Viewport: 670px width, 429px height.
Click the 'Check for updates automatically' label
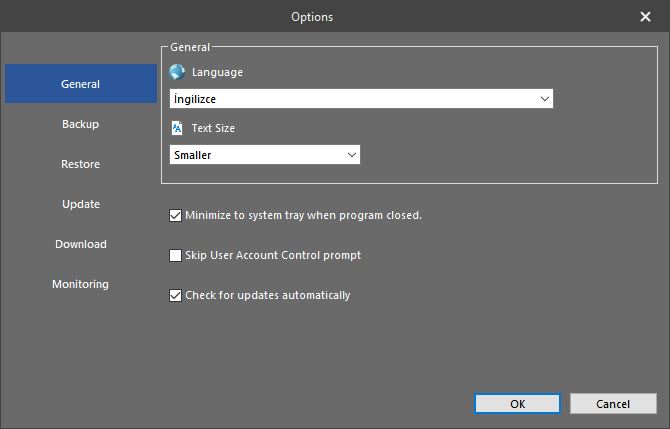click(x=267, y=295)
